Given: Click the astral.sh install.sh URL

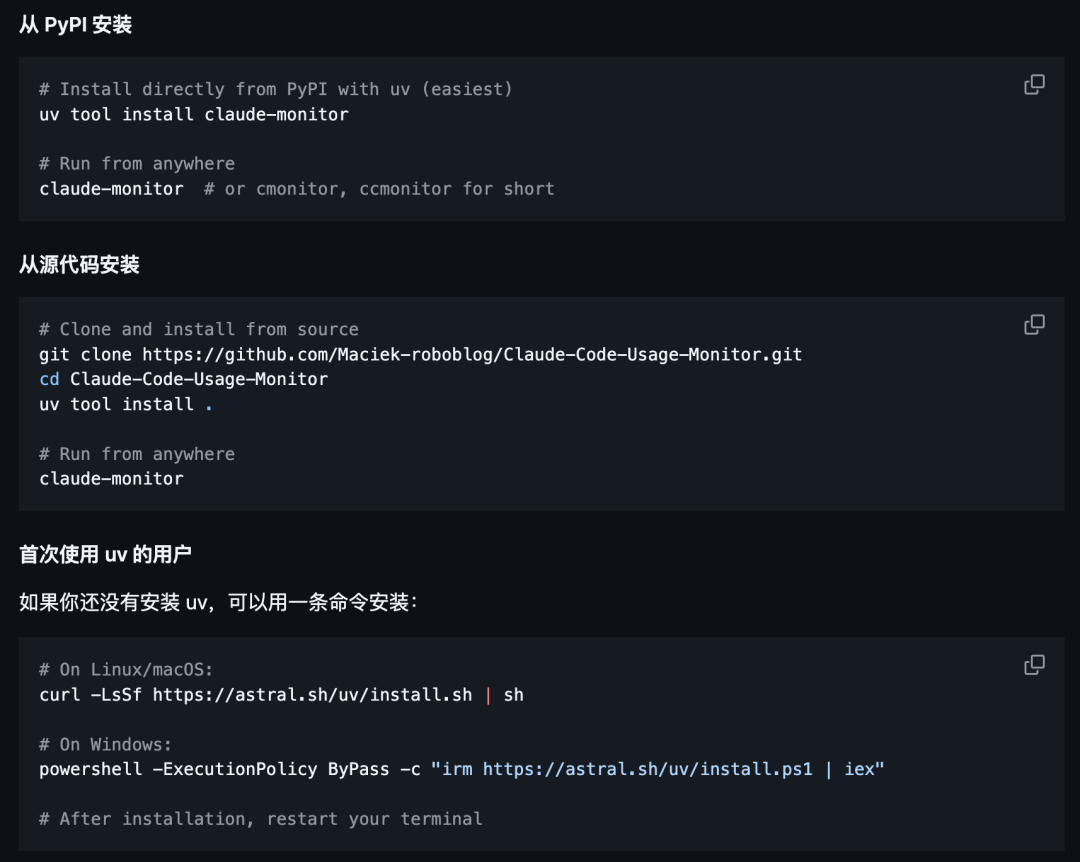Looking at the screenshot, I should (312, 695).
